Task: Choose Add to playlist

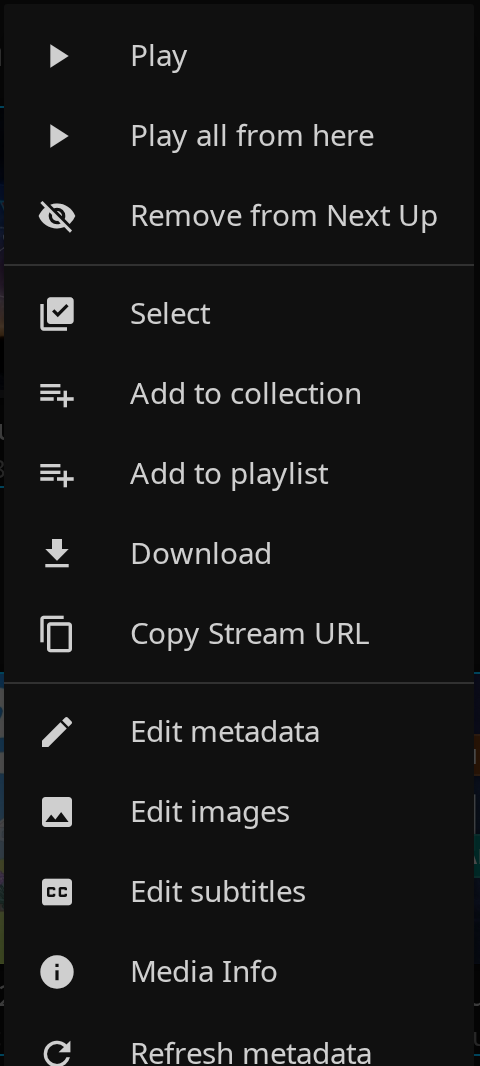Action: (239, 475)
